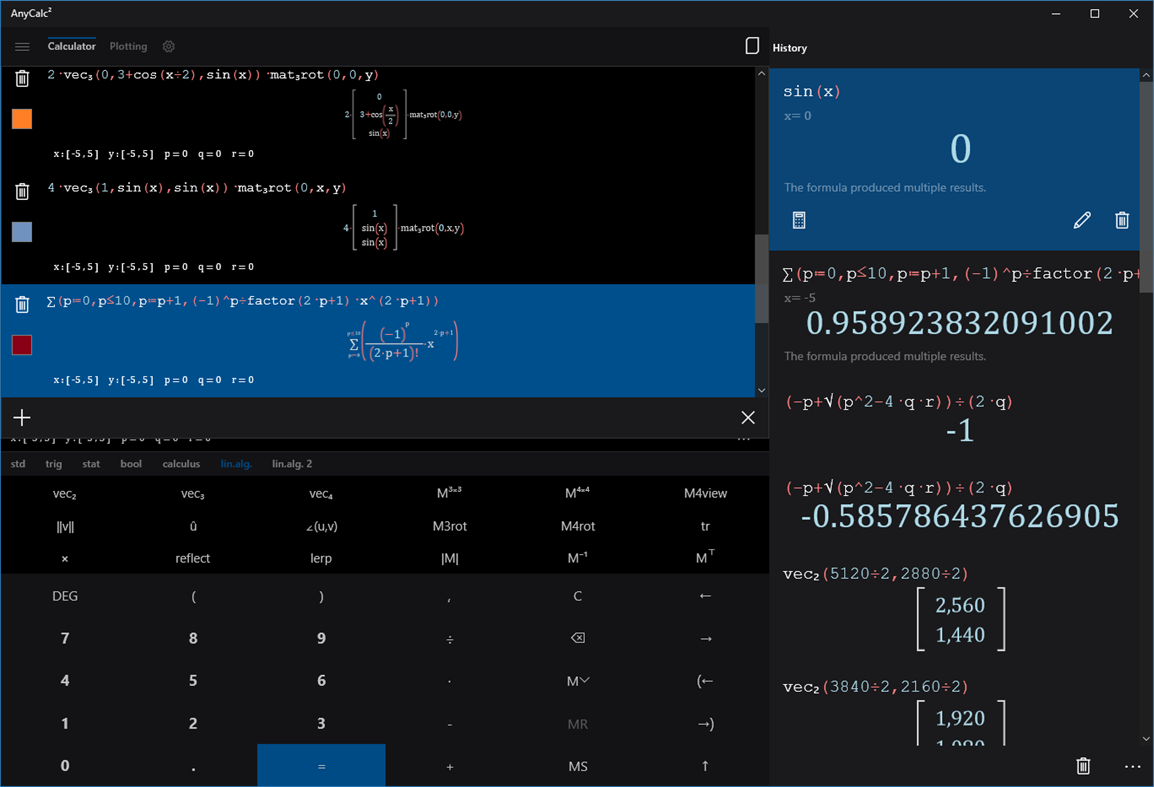
Task: Delete the sin(x) history entry with trash icon
Action: pyautogui.click(x=1122, y=220)
